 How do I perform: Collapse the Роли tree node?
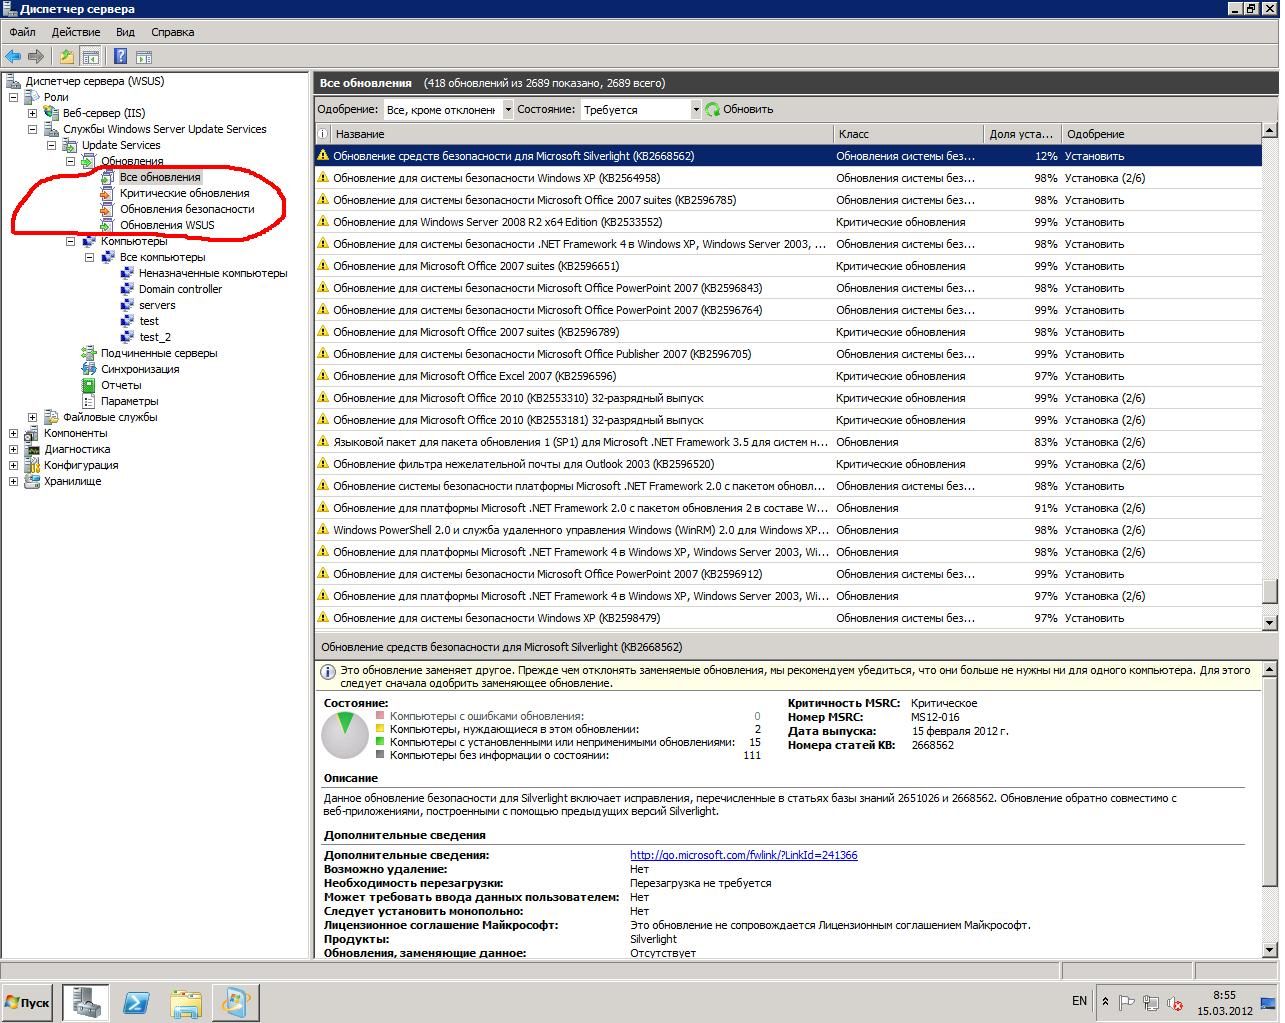[x=13, y=97]
